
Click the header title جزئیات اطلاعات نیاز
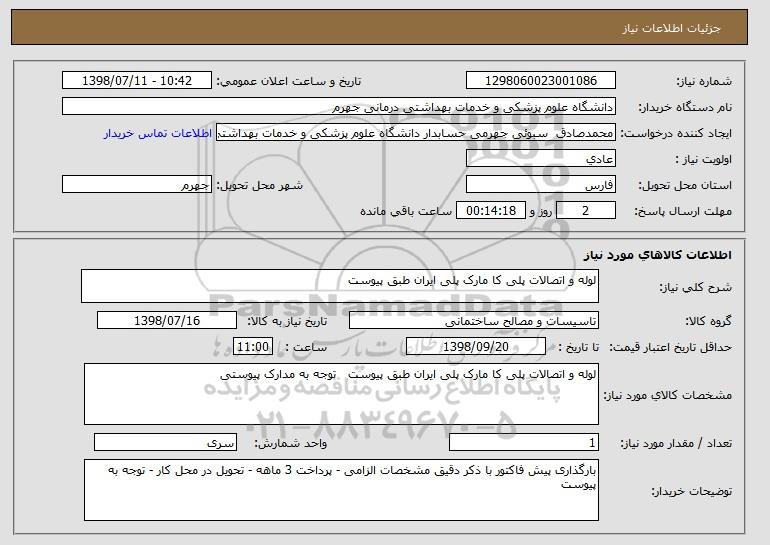671,28
